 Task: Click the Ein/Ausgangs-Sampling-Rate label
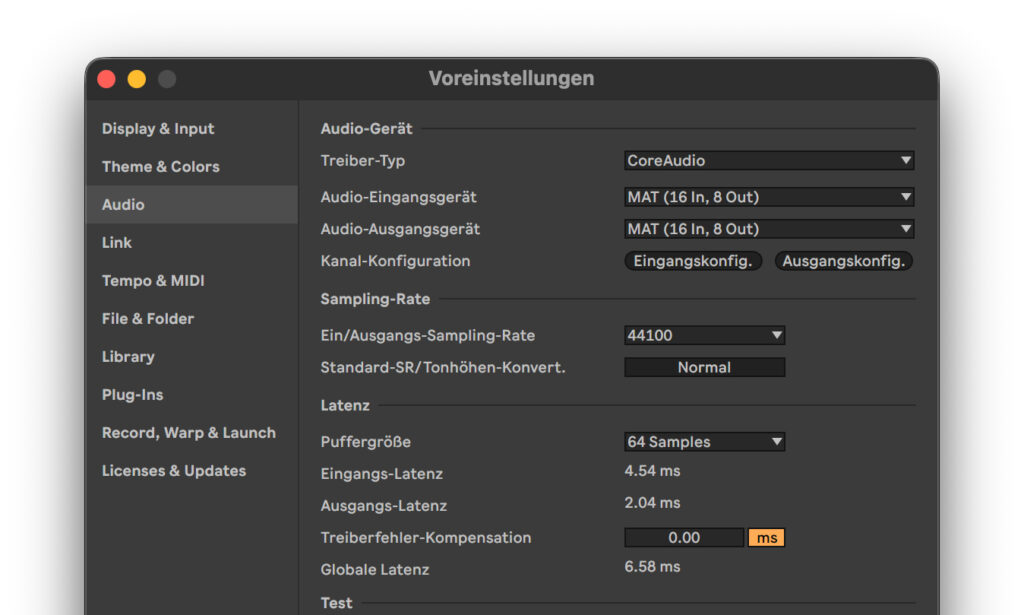[428, 336]
